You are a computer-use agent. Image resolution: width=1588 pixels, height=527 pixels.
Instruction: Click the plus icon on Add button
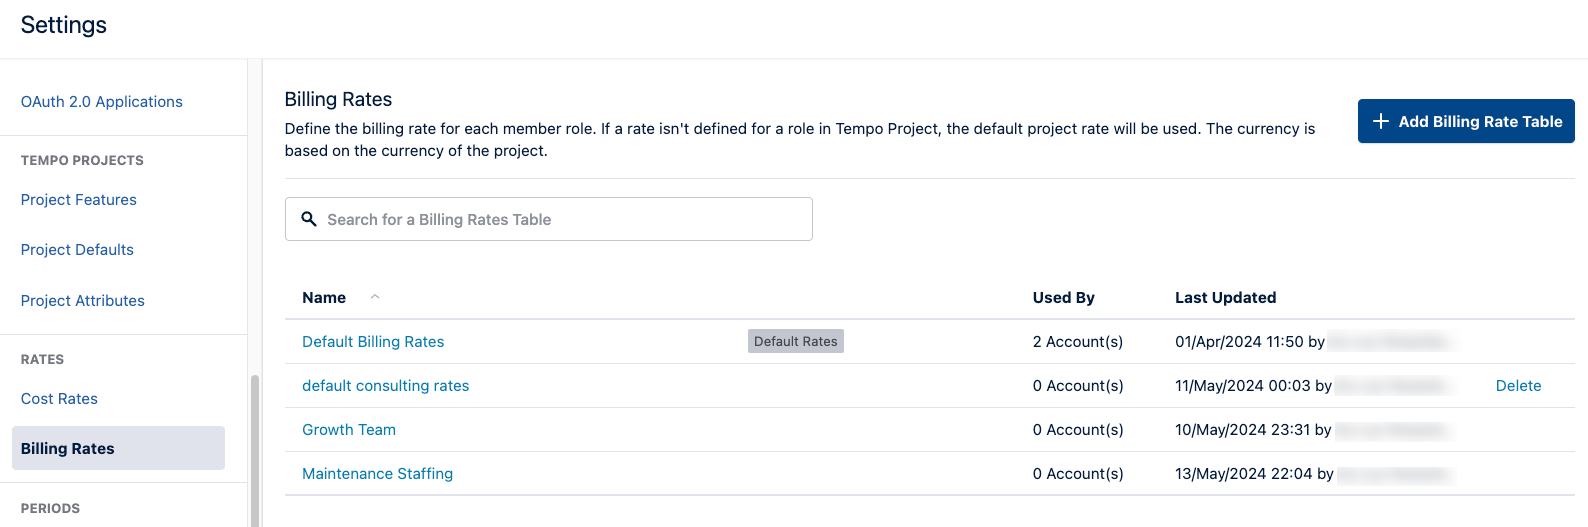point(1381,121)
